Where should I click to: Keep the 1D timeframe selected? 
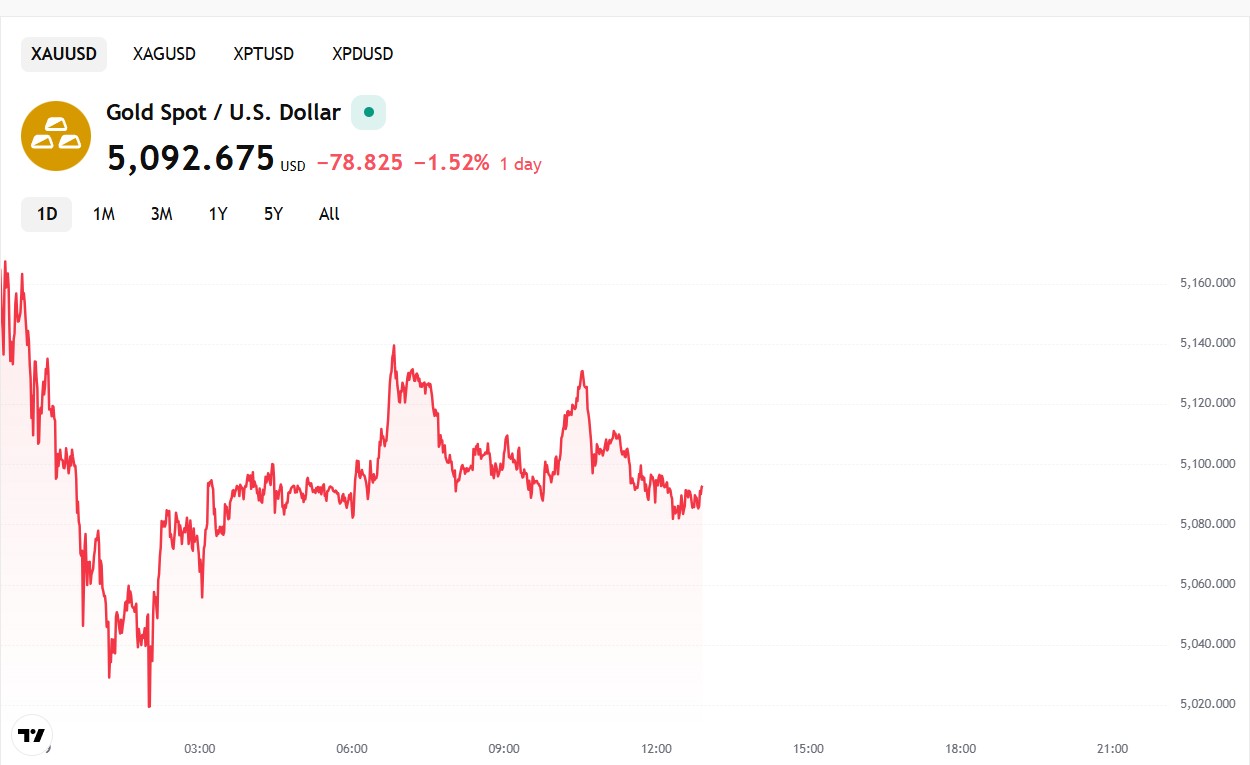46,214
